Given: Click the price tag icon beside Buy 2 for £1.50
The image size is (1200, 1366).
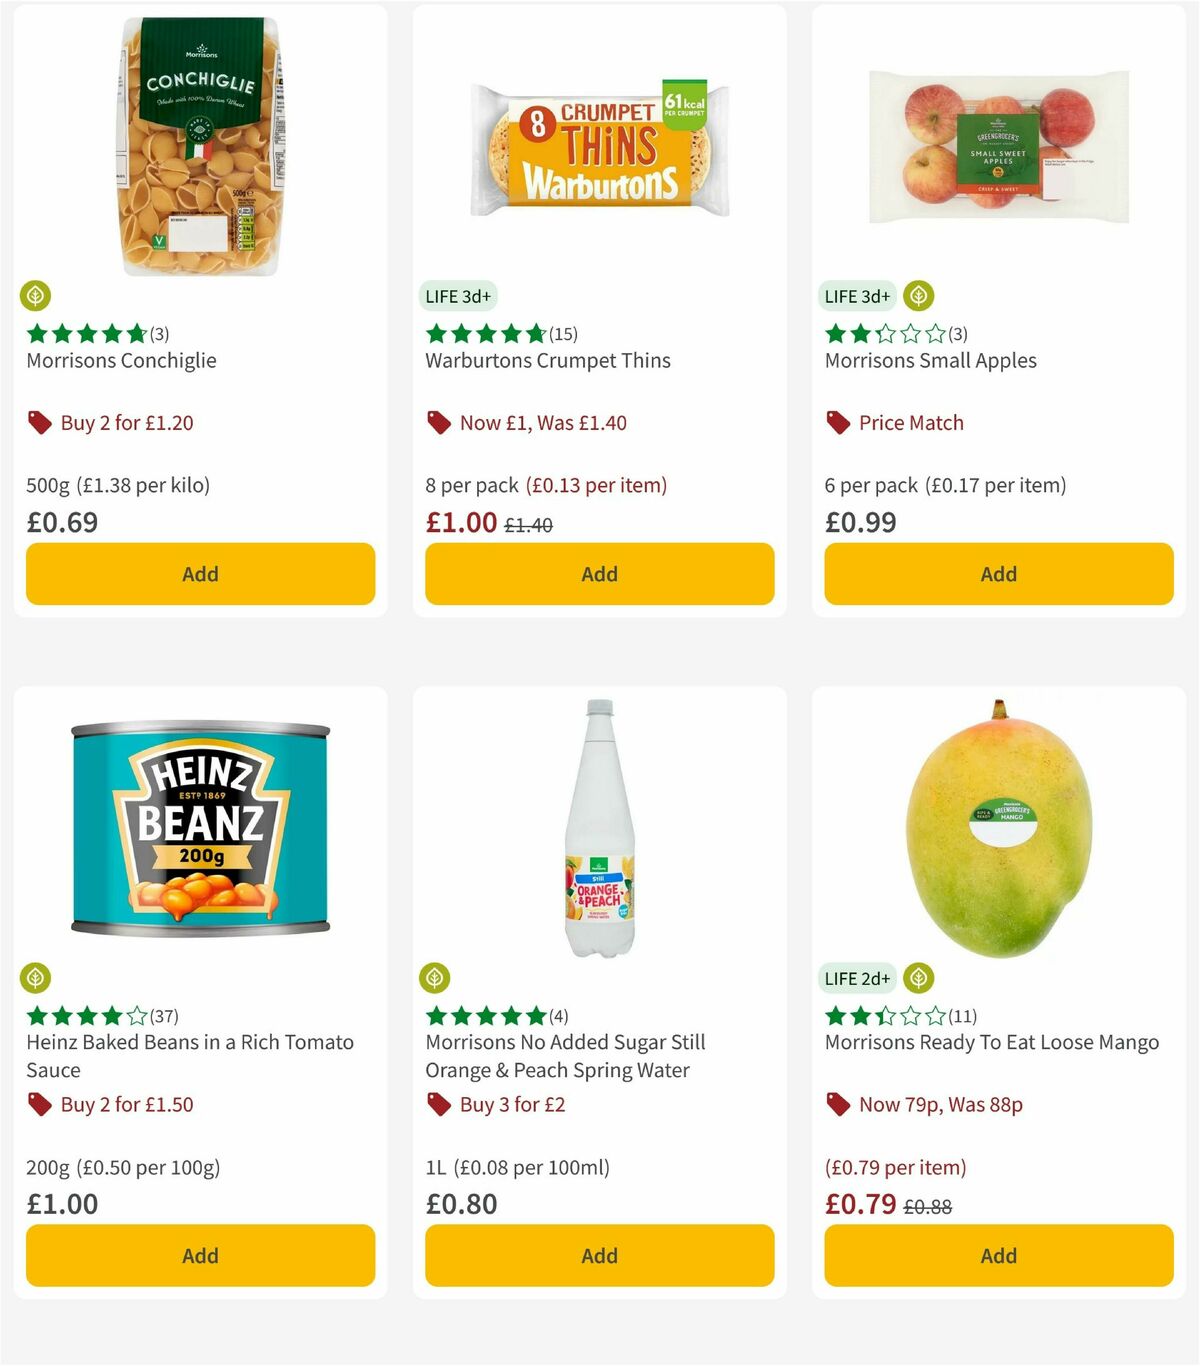Looking at the screenshot, I should [40, 1105].
